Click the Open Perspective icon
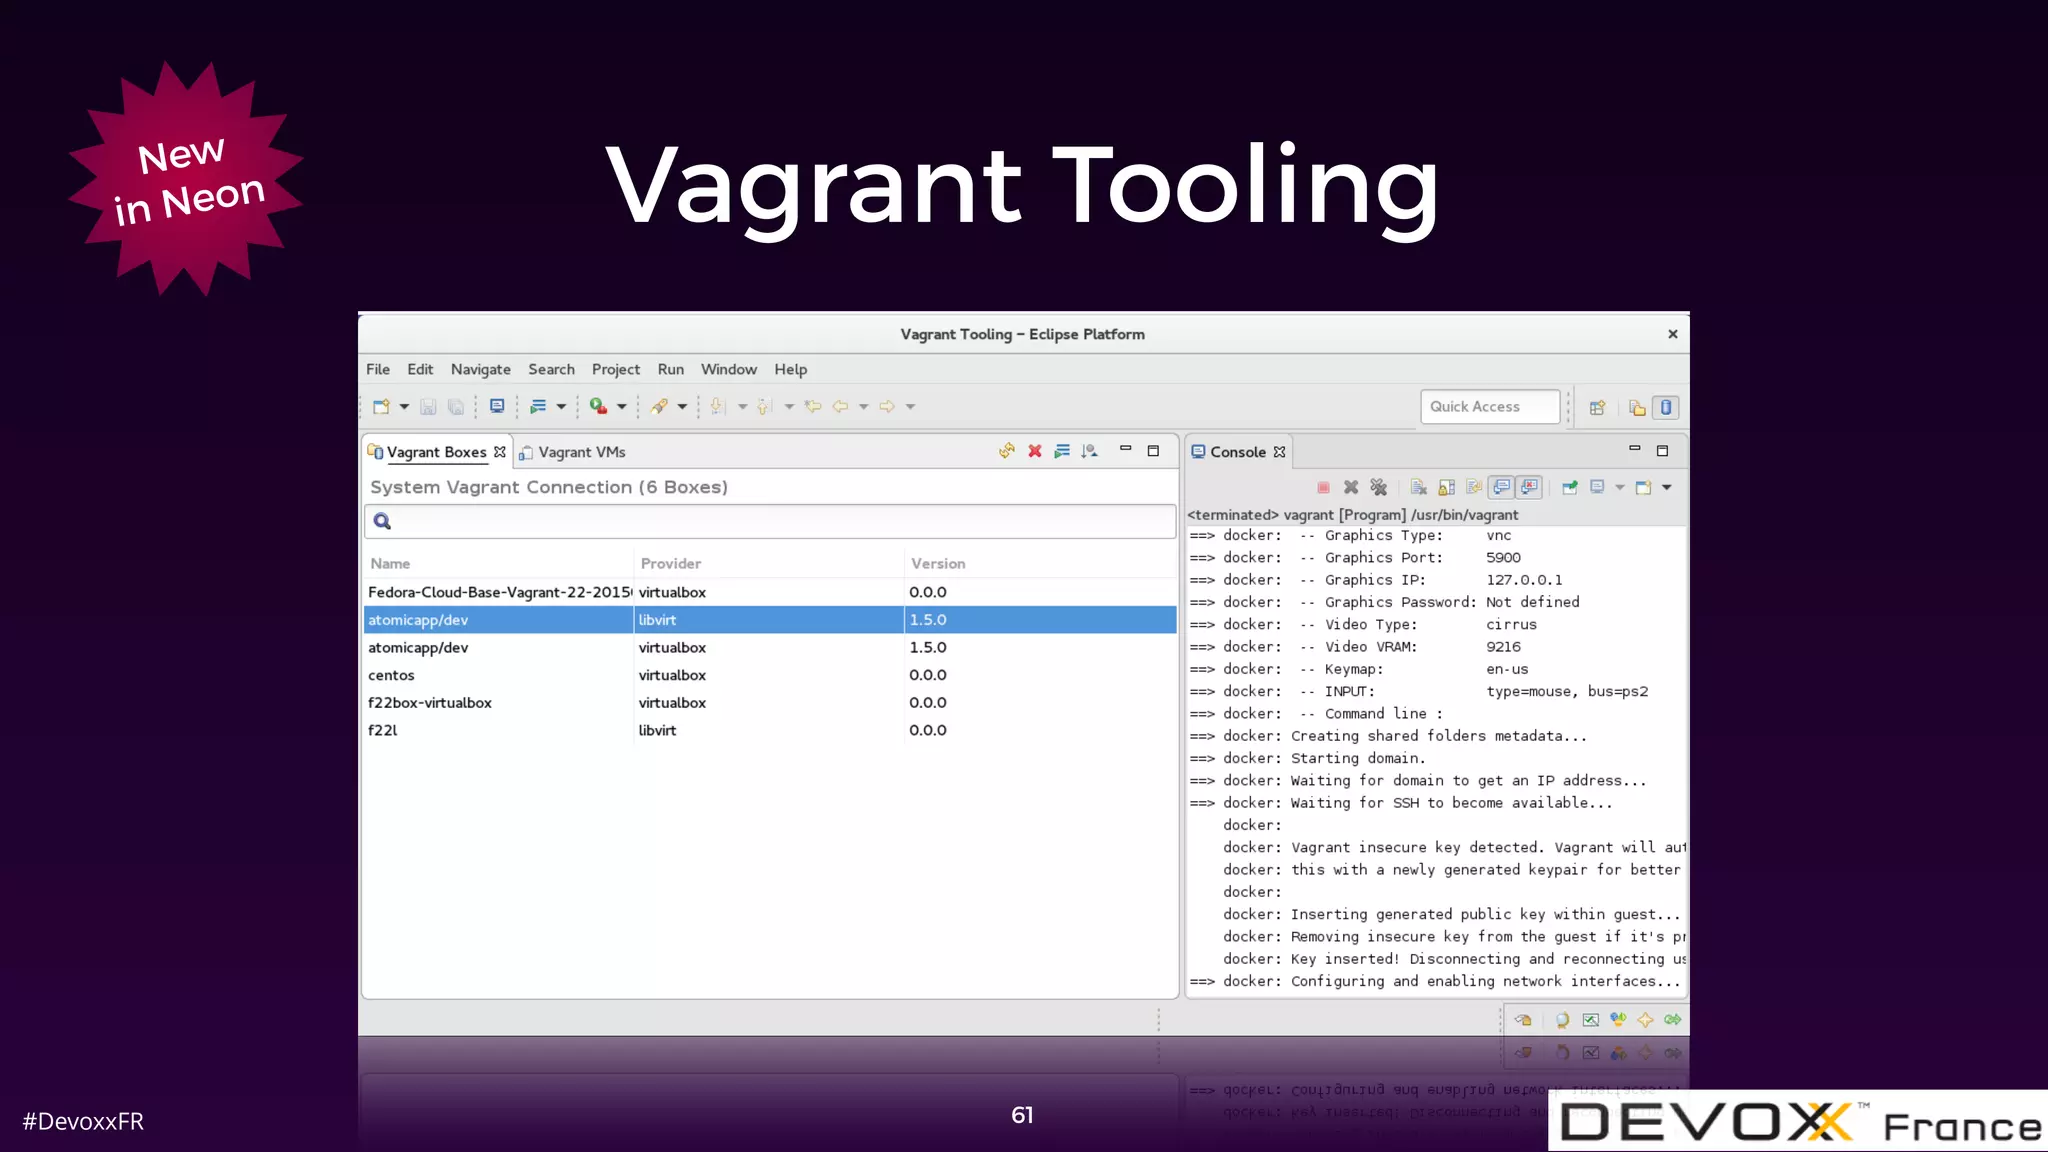 (1597, 408)
